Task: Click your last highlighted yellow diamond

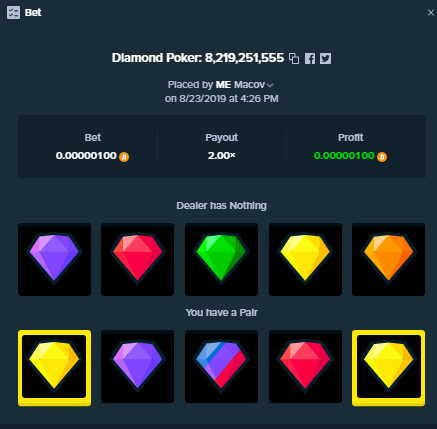Action: (x=388, y=368)
